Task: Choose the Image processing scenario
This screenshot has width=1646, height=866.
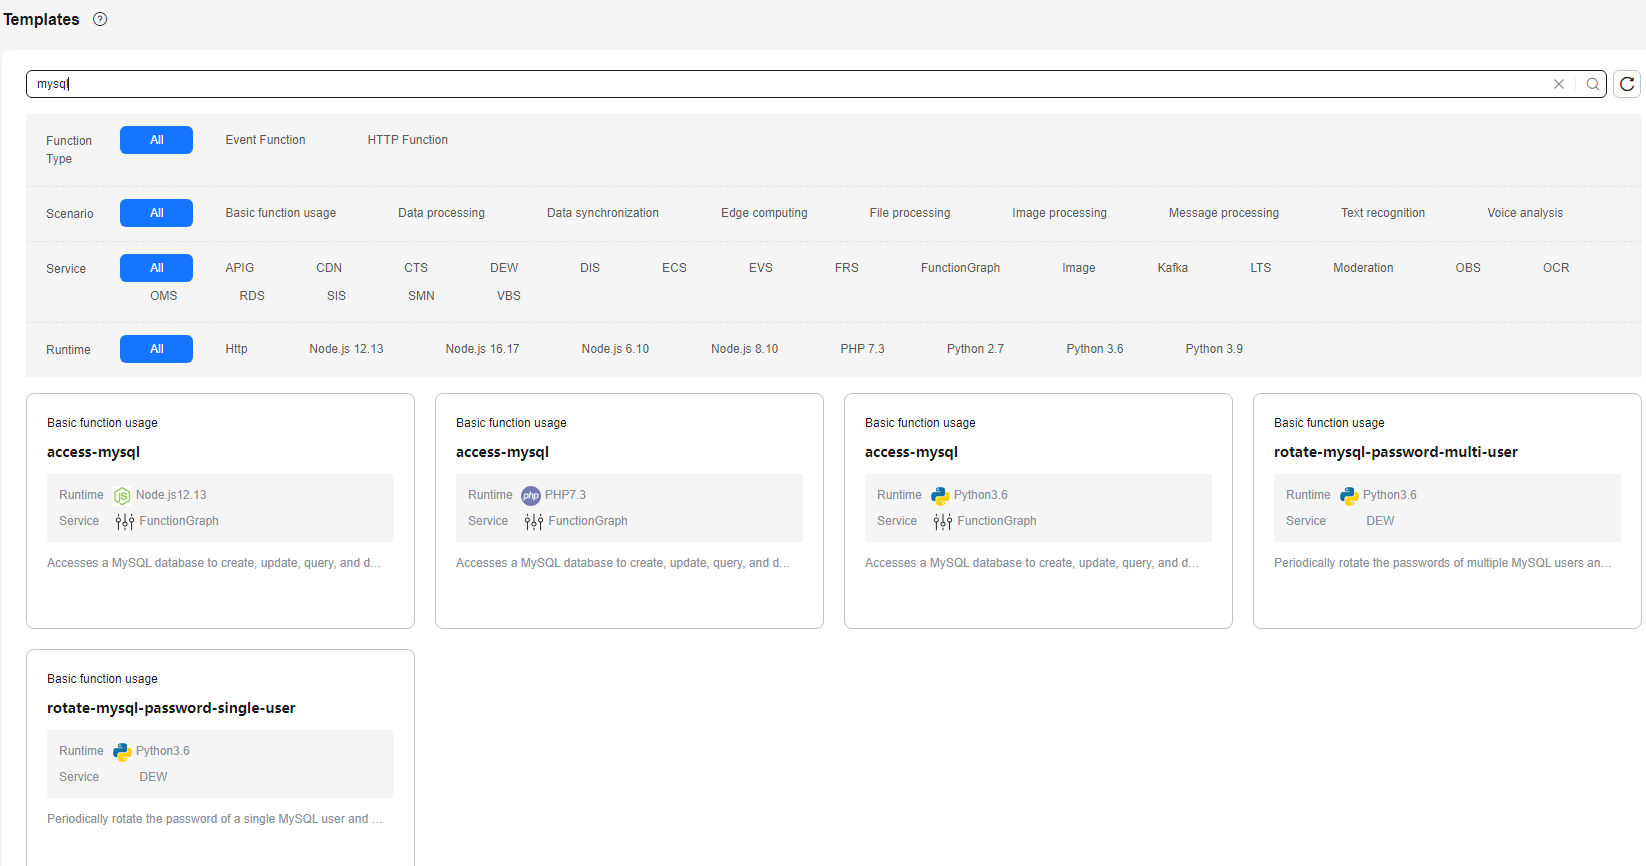Action: [x=1059, y=213]
